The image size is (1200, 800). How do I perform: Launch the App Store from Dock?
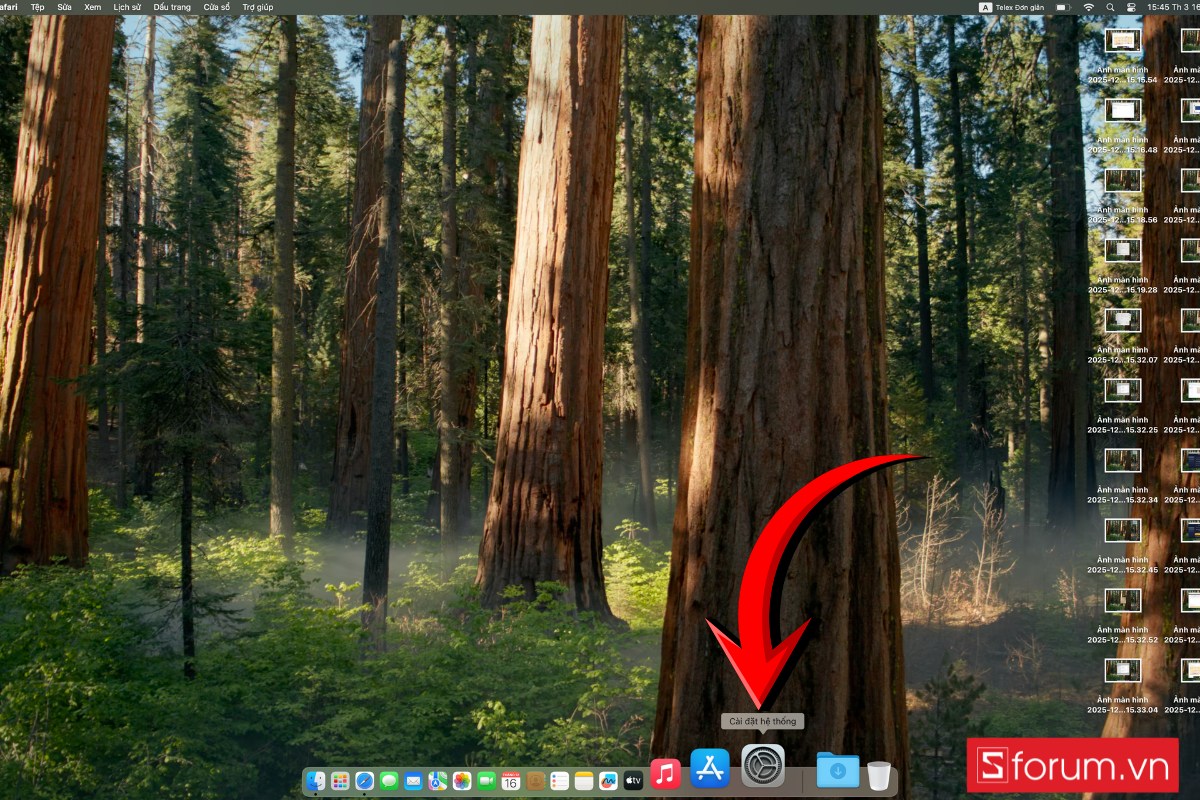coord(710,768)
